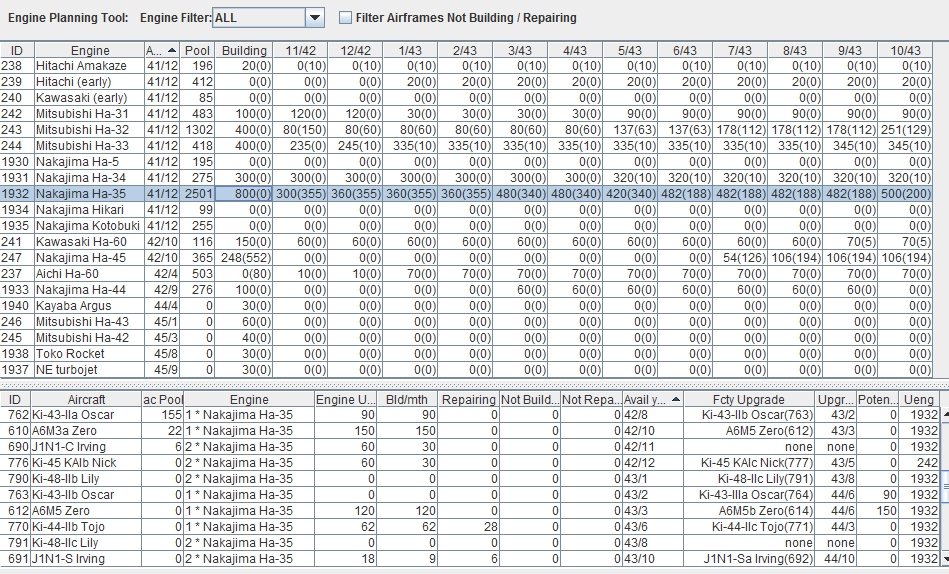Select the Mitsubishi Ha-33 engine row

click(466, 145)
